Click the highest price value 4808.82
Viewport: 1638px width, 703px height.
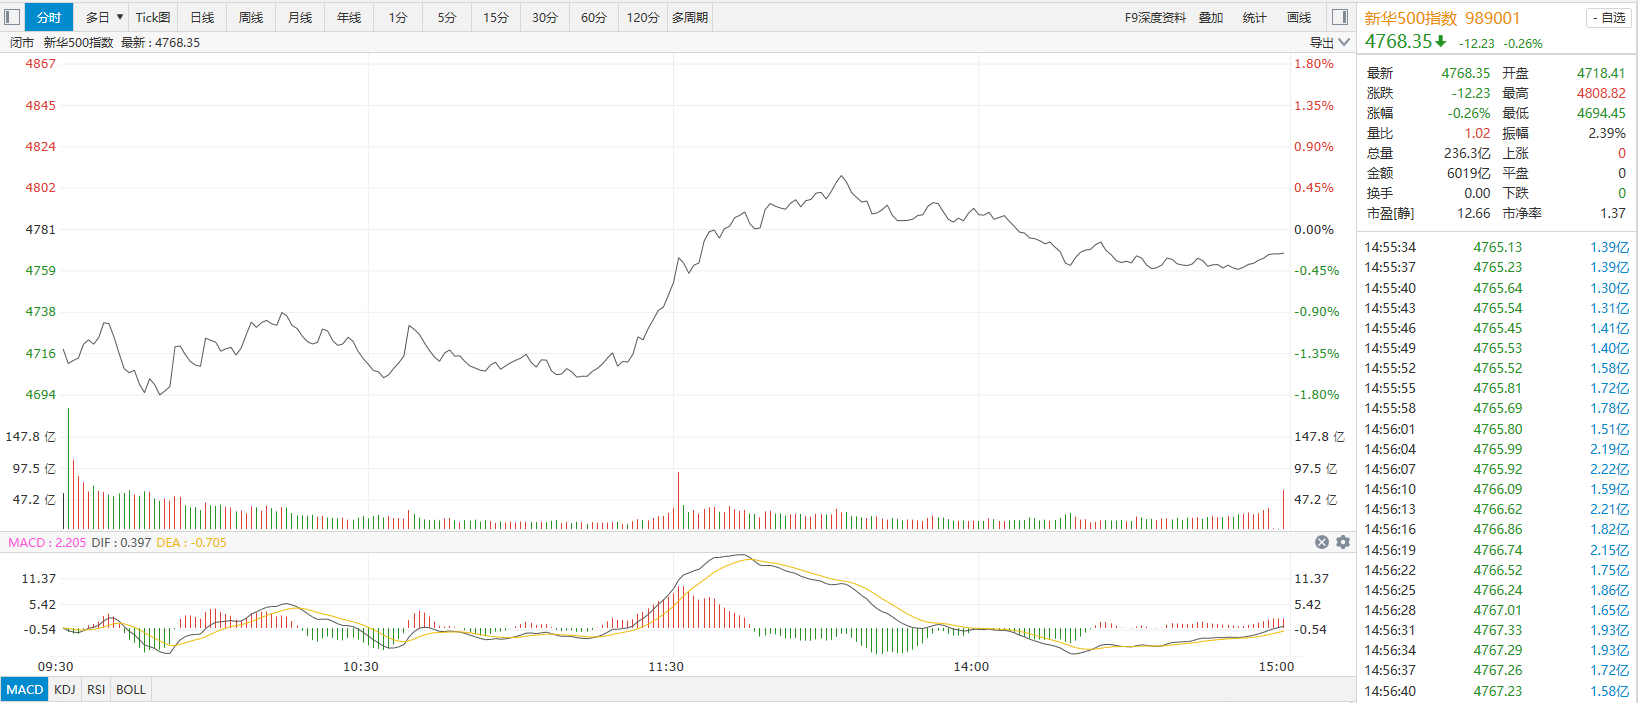click(x=1601, y=93)
